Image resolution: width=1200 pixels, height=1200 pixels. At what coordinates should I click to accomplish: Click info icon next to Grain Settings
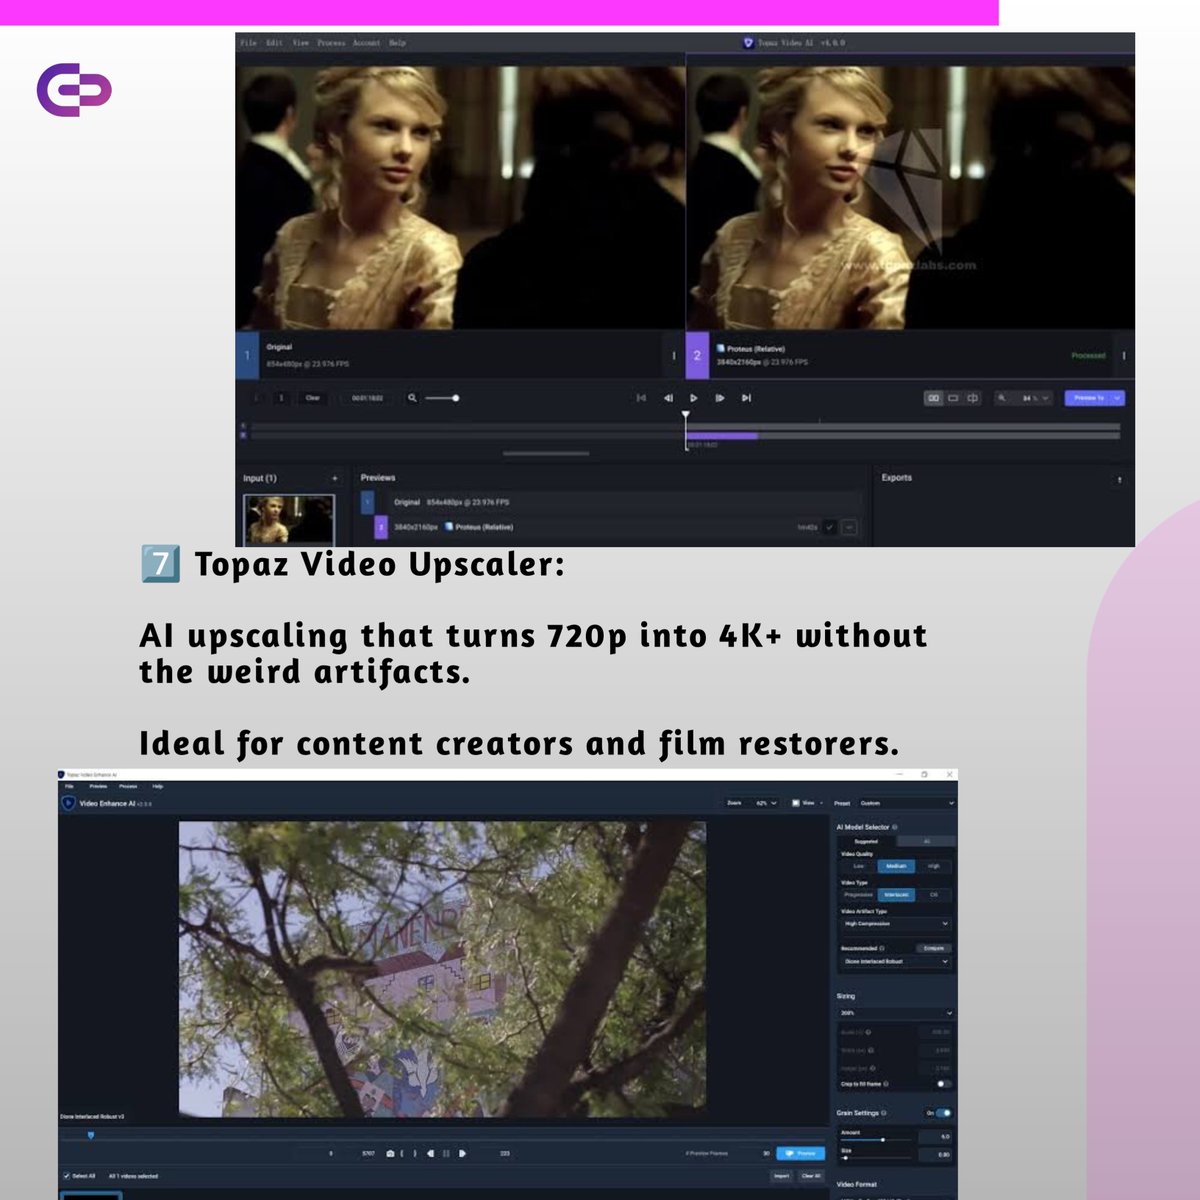pyautogui.click(x=884, y=1113)
